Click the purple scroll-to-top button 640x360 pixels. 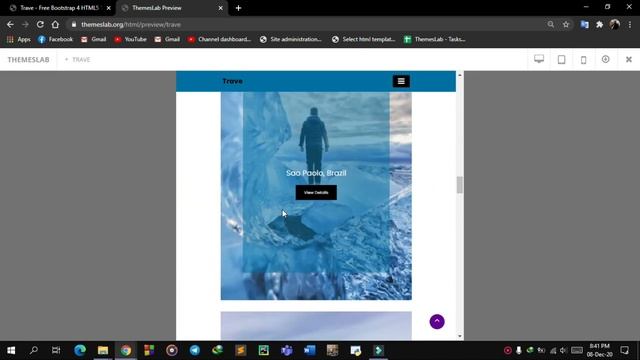(x=437, y=322)
